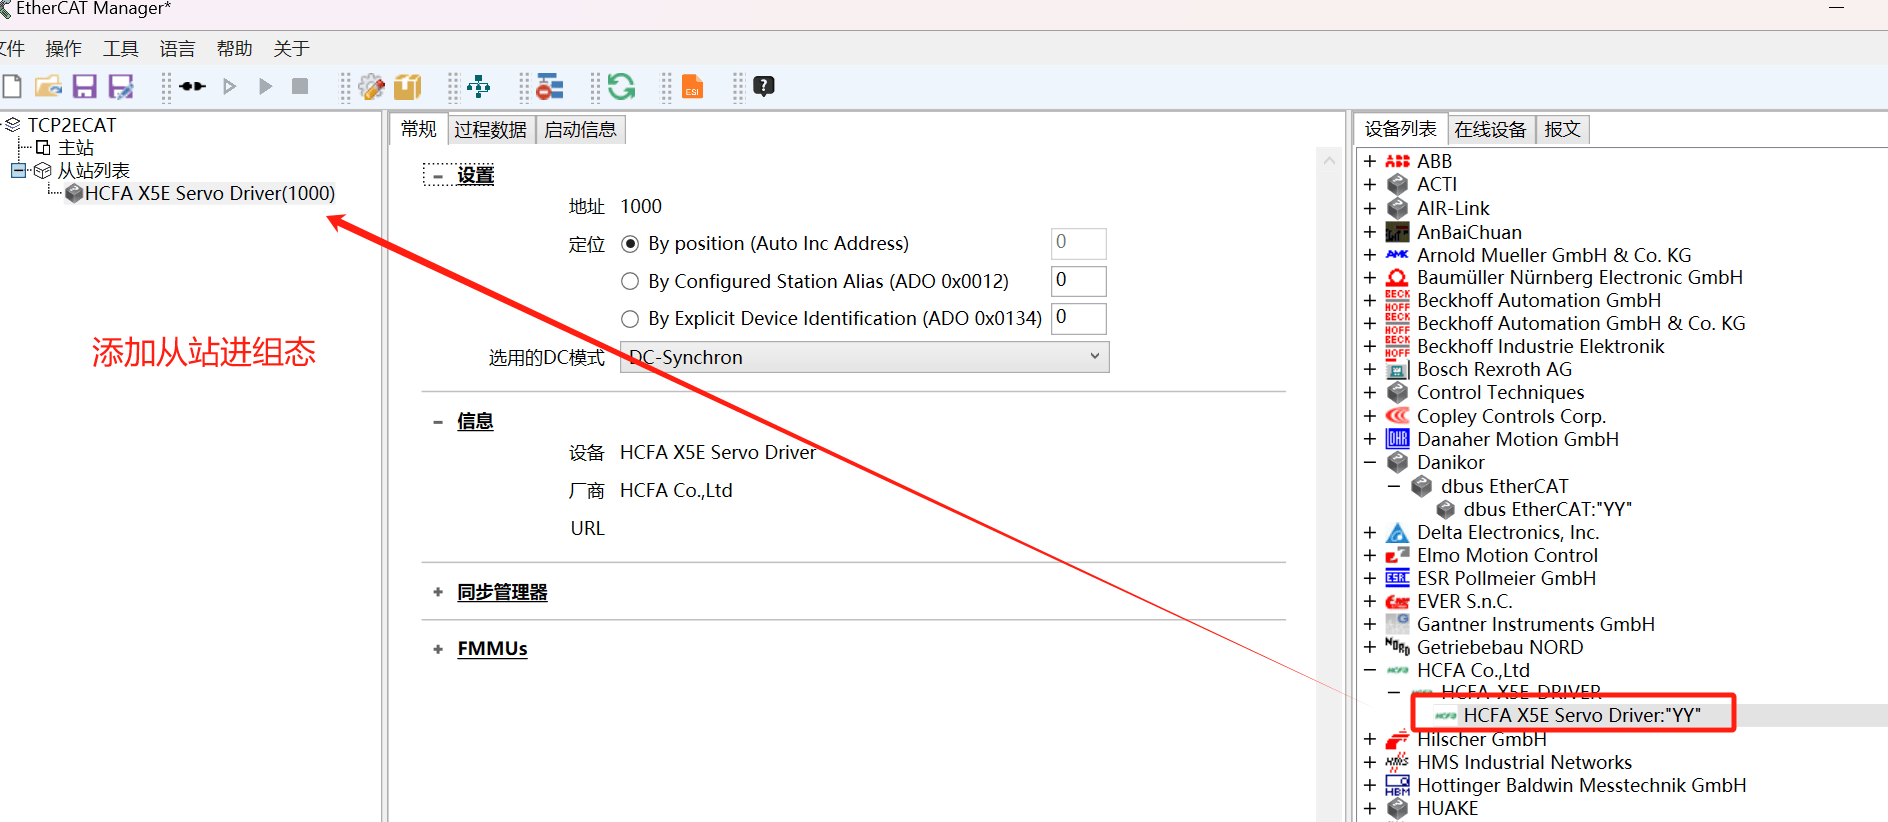Select the 主站 tree node
The width and height of the screenshot is (1888, 822).
pyautogui.click(x=75, y=148)
